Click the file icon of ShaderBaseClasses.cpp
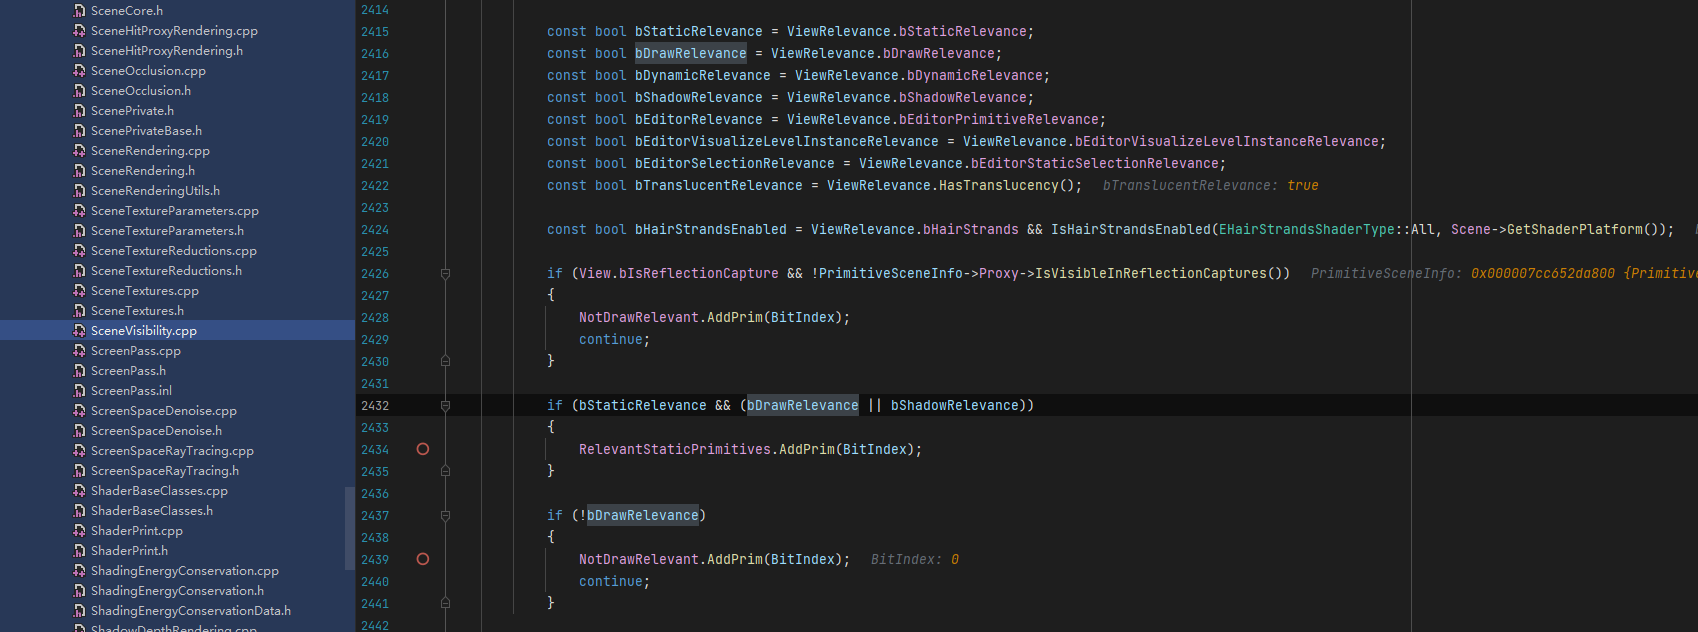 [79, 491]
